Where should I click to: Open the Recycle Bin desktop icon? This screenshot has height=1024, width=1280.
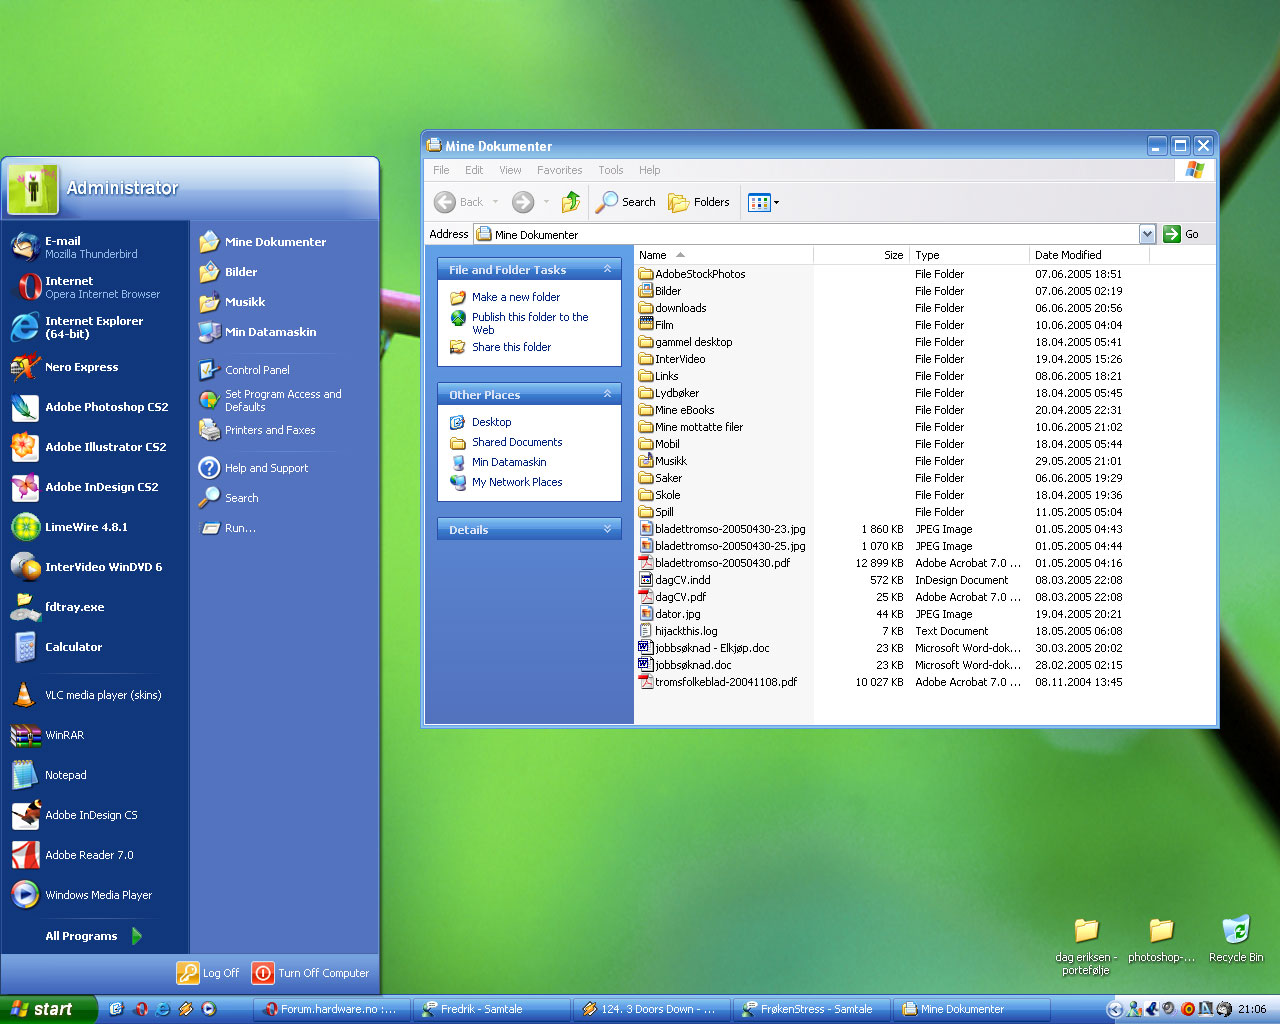[1236, 940]
